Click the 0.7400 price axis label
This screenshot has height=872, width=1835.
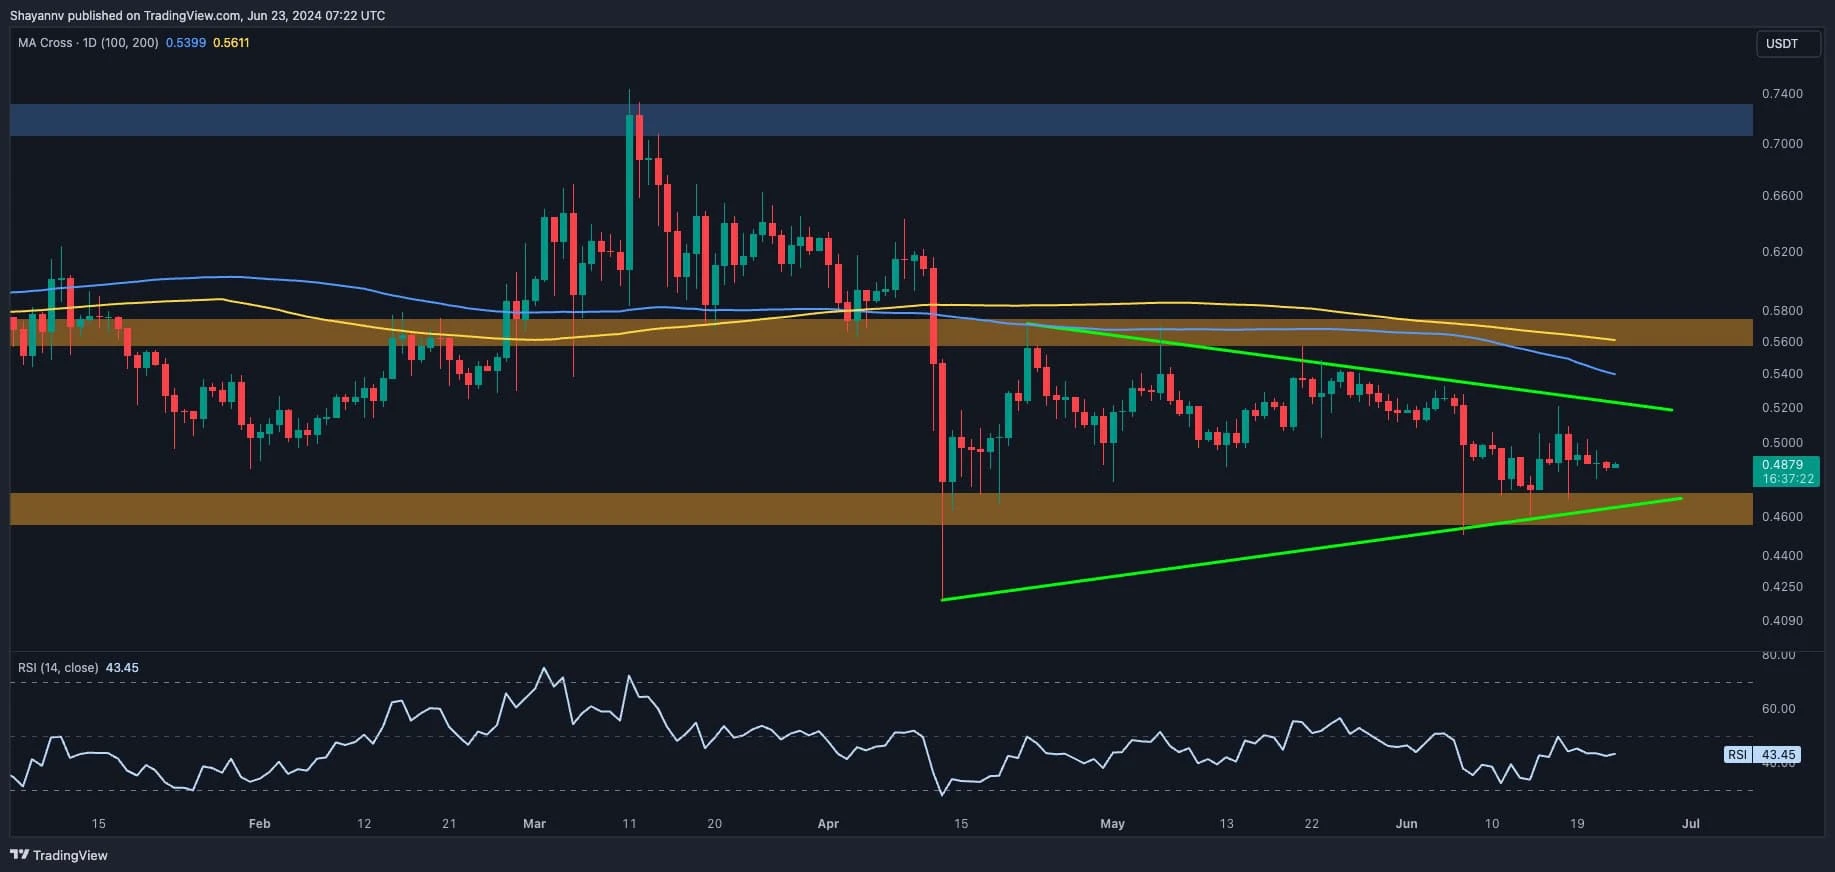pyautogui.click(x=1782, y=94)
